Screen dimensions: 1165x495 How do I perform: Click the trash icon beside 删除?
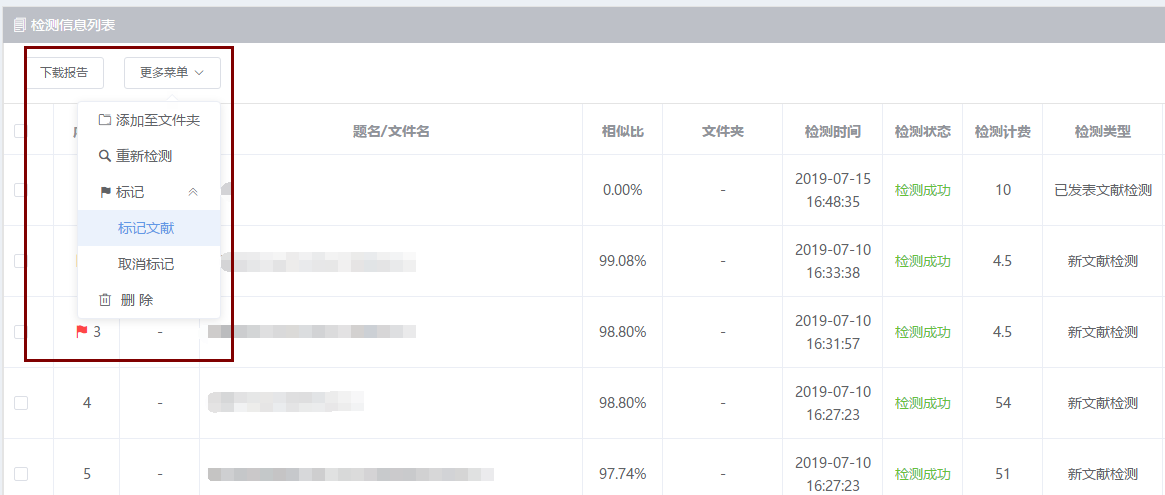(x=106, y=300)
